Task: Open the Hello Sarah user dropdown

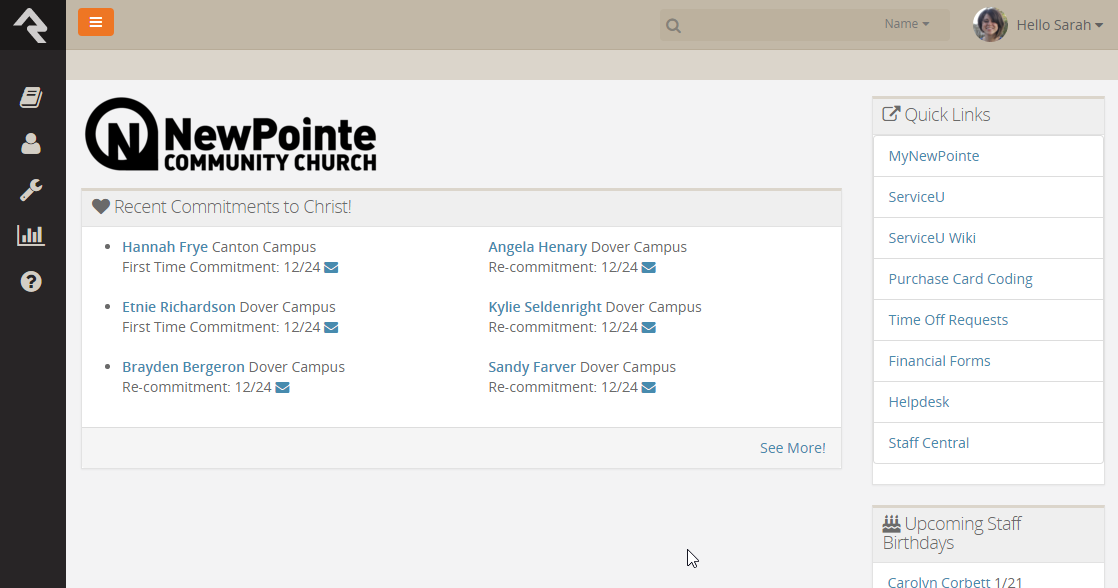Action: click(1058, 25)
